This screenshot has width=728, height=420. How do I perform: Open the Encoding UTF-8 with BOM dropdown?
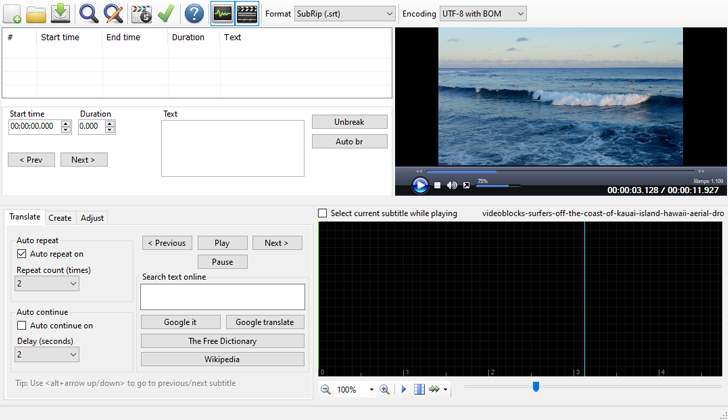coord(483,14)
